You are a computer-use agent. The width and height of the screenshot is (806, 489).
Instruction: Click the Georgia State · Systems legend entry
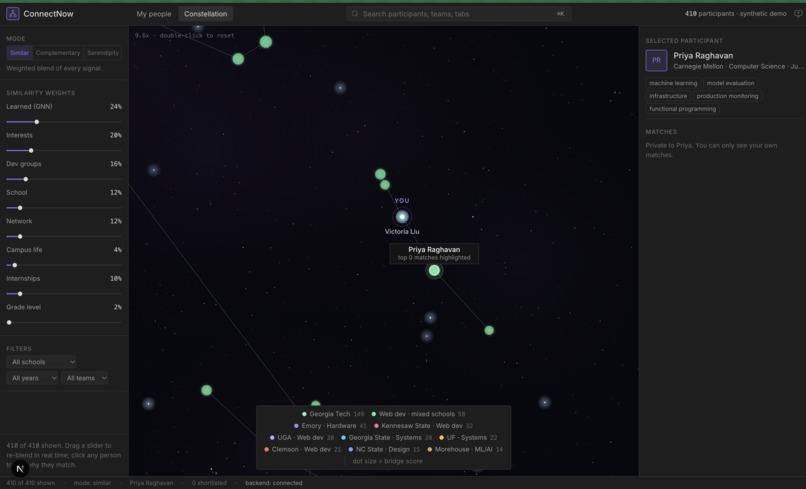click(x=386, y=438)
